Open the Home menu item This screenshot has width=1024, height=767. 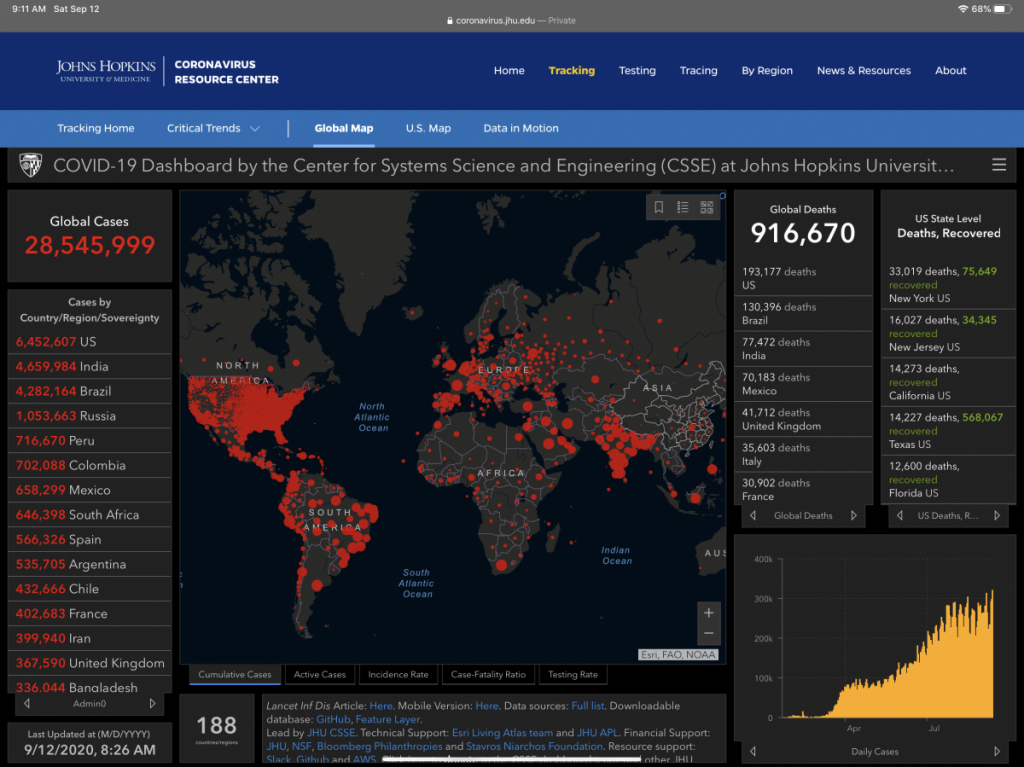click(509, 71)
